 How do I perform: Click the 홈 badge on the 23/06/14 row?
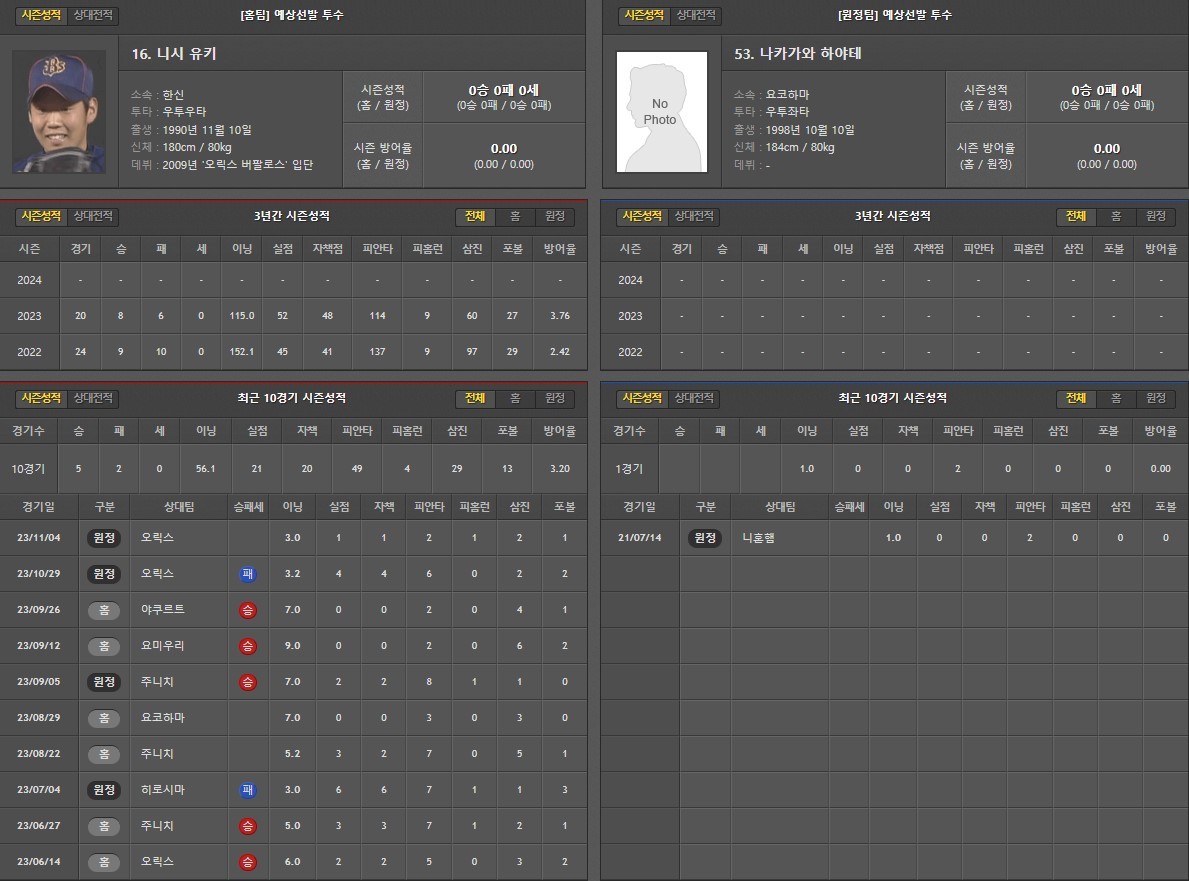104,862
